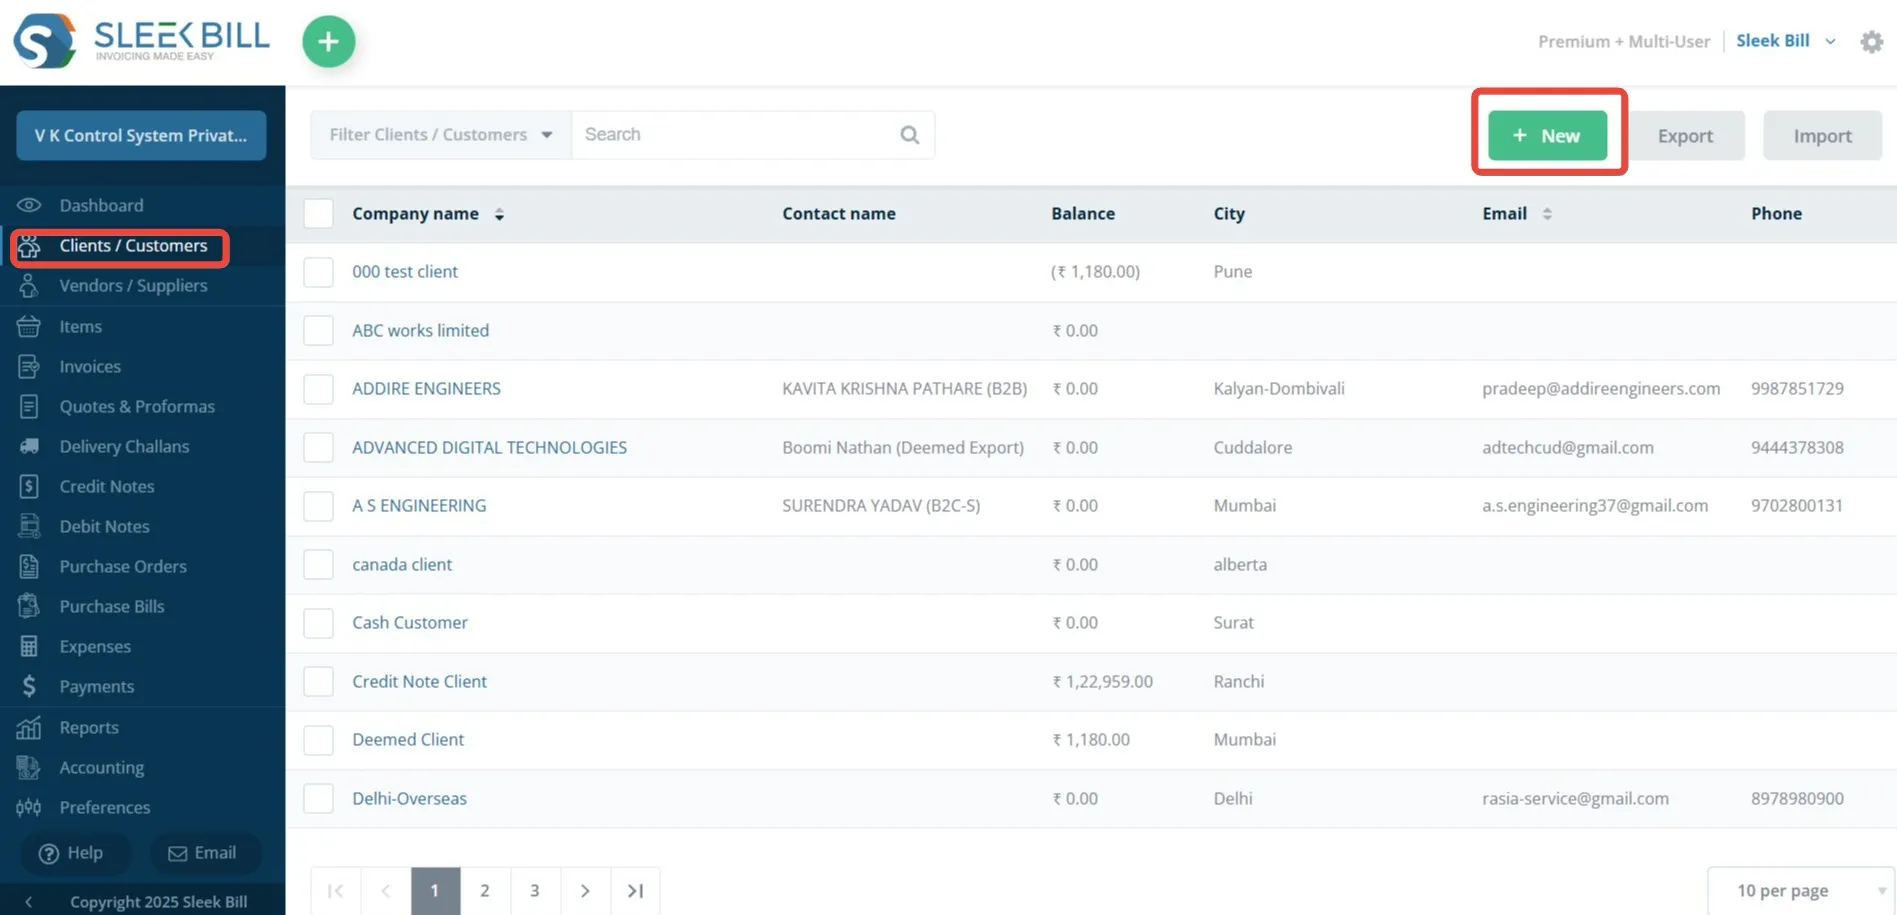The image size is (1897, 915).
Task: Open the Delhi-Overseas client link
Action: (409, 799)
